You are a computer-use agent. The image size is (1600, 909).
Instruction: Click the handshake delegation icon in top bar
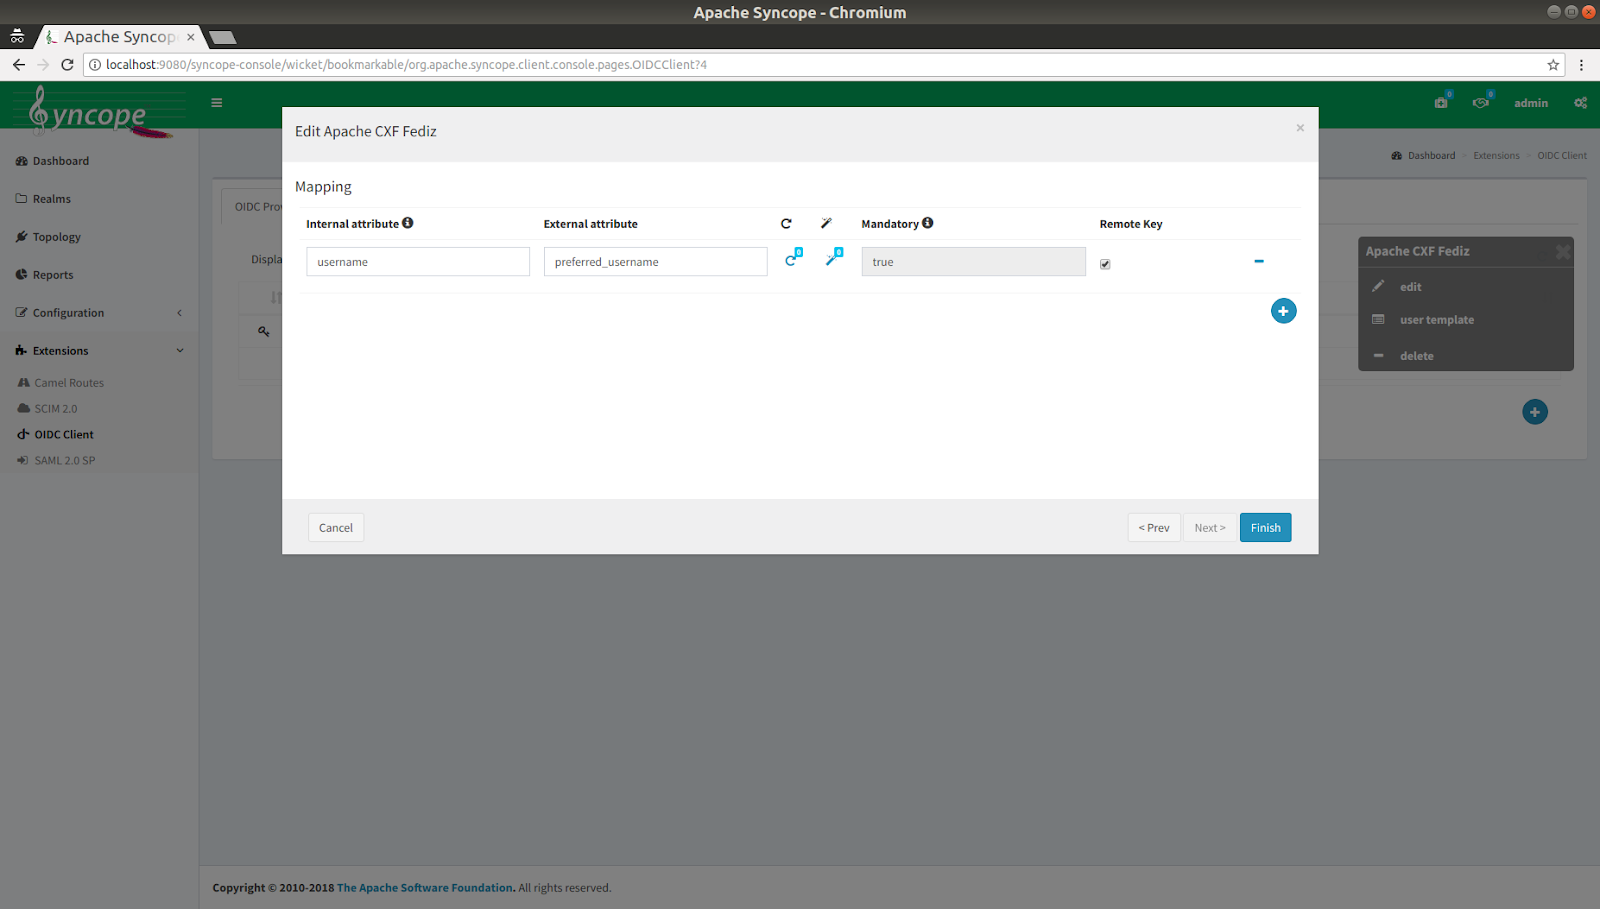(1481, 102)
